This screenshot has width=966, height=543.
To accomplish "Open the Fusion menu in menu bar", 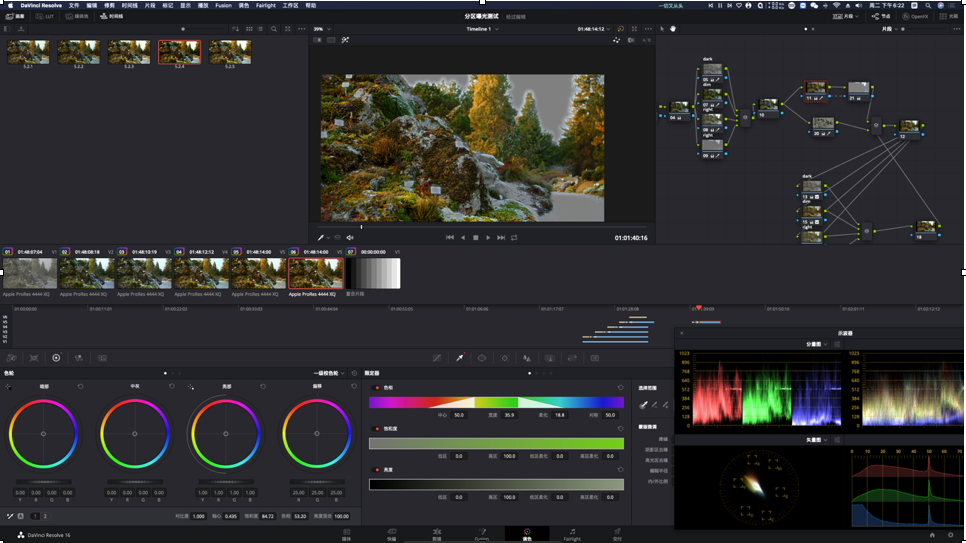I will pyautogui.click(x=223, y=5).
